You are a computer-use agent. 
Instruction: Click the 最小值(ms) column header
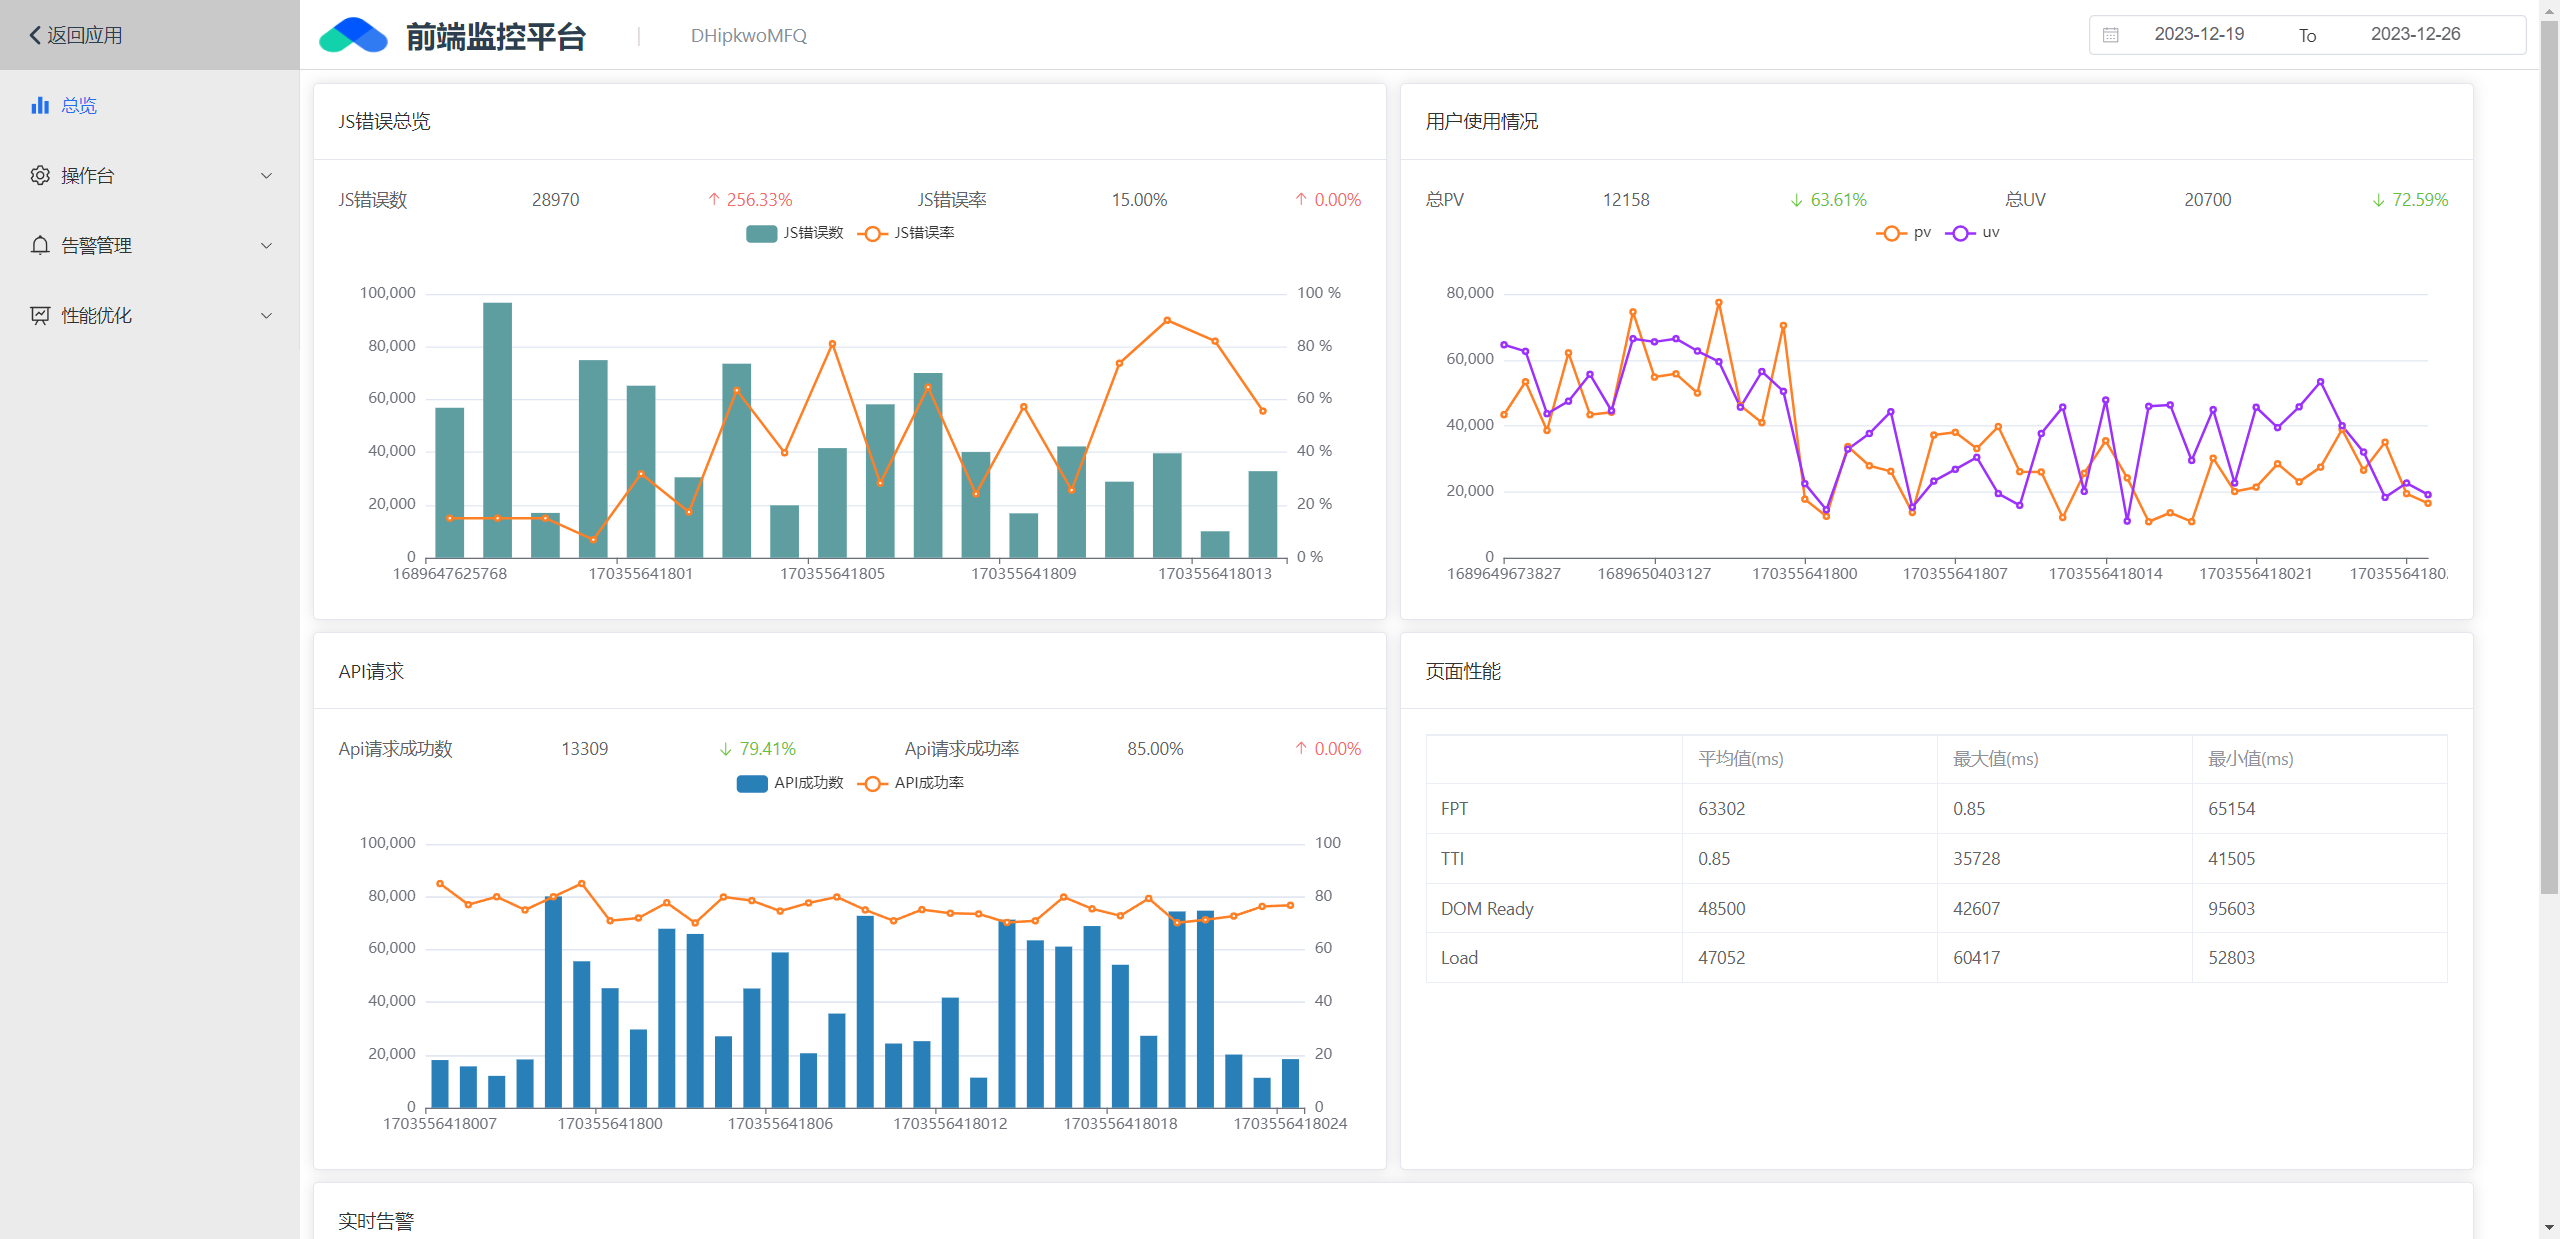click(2251, 759)
